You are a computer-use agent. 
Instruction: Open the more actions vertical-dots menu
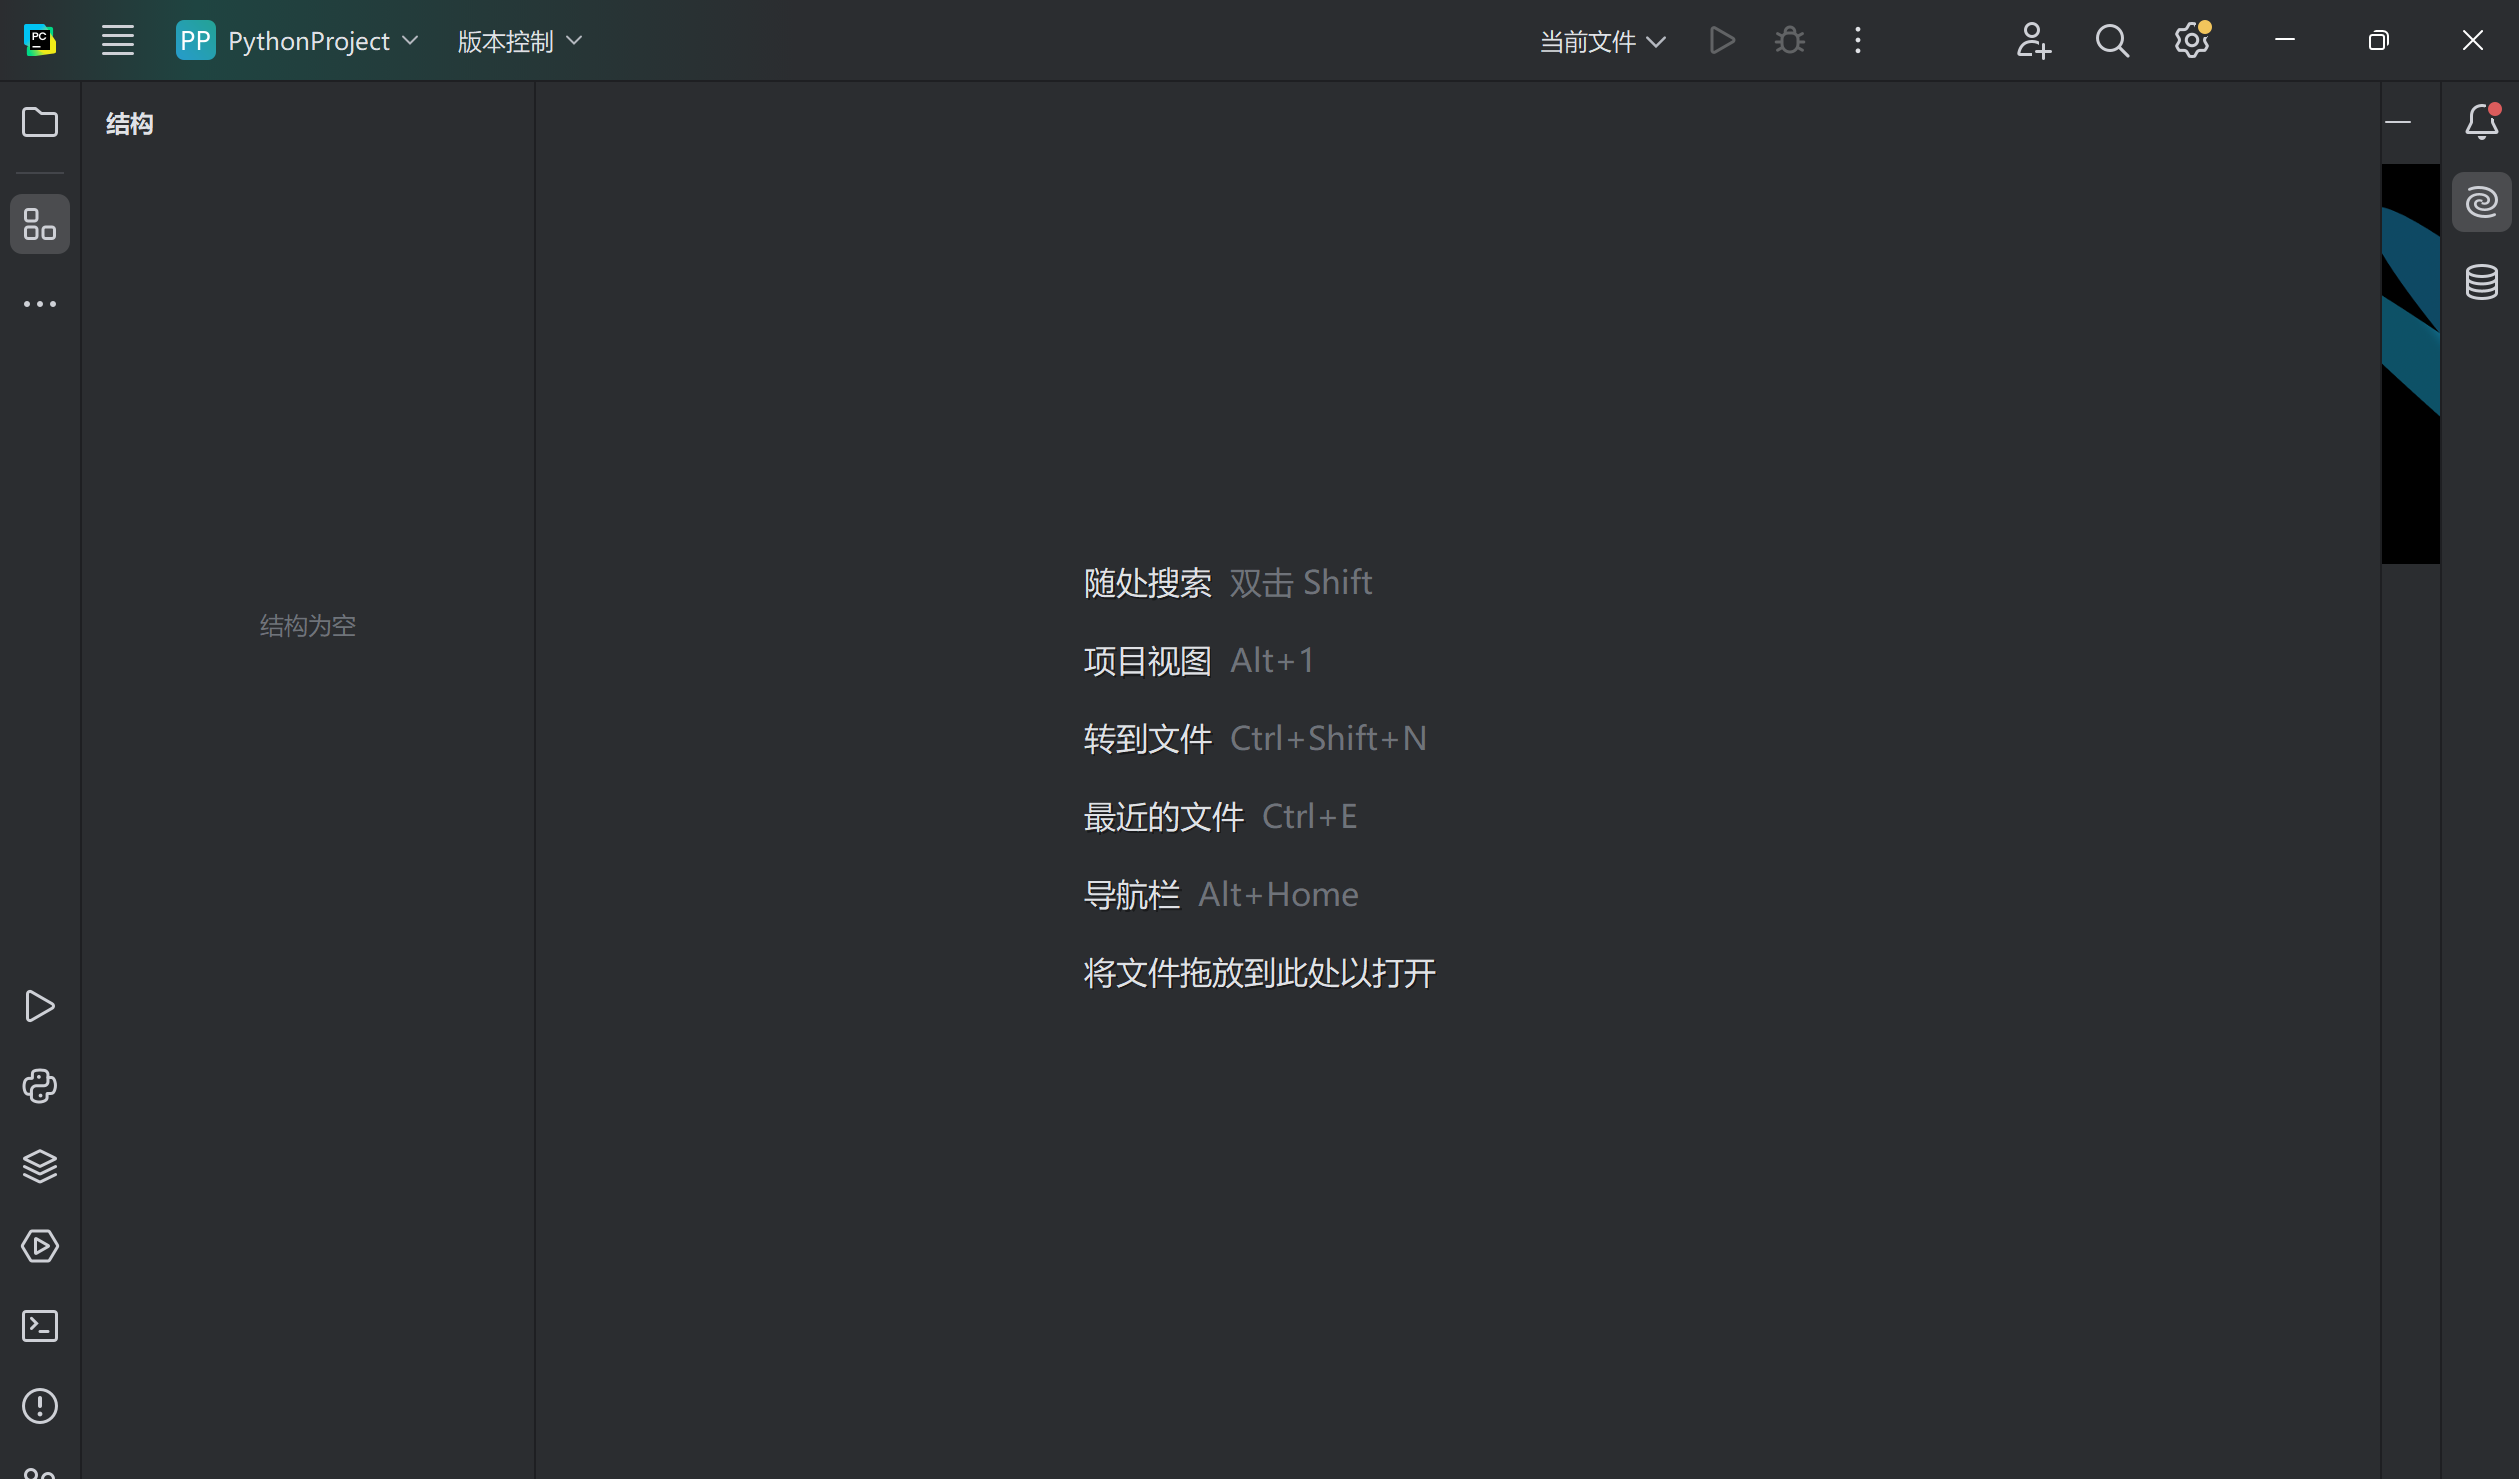point(1858,41)
